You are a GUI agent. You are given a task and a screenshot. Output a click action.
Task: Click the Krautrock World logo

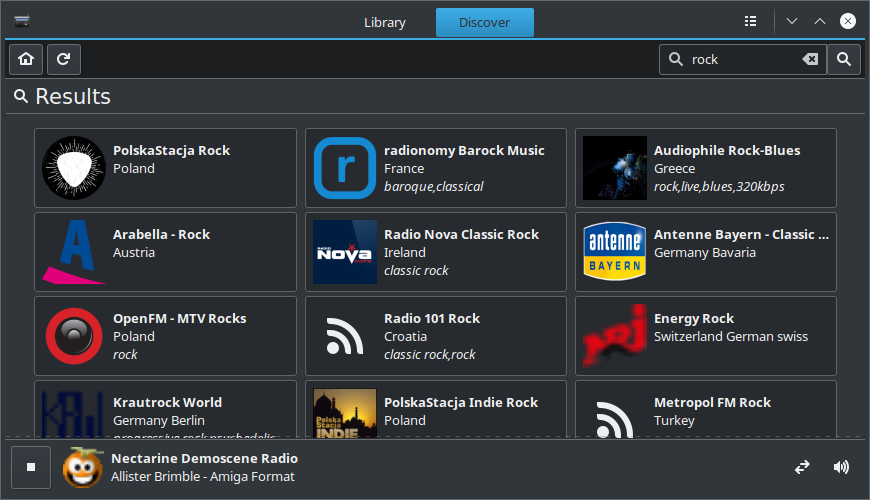tap(74, 413)
